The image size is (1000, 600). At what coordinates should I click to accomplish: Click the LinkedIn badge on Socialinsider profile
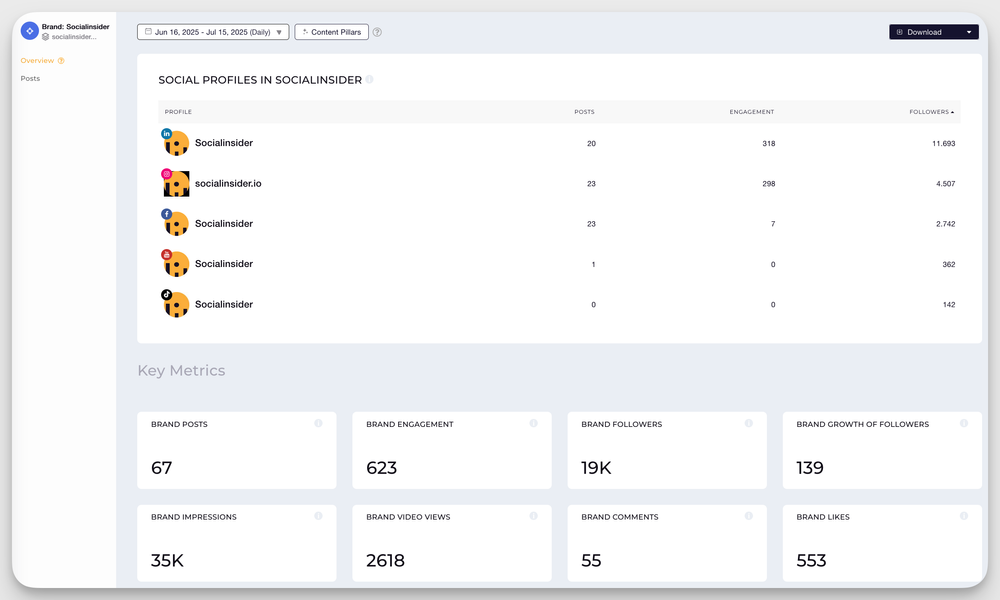tap(166, 133)
